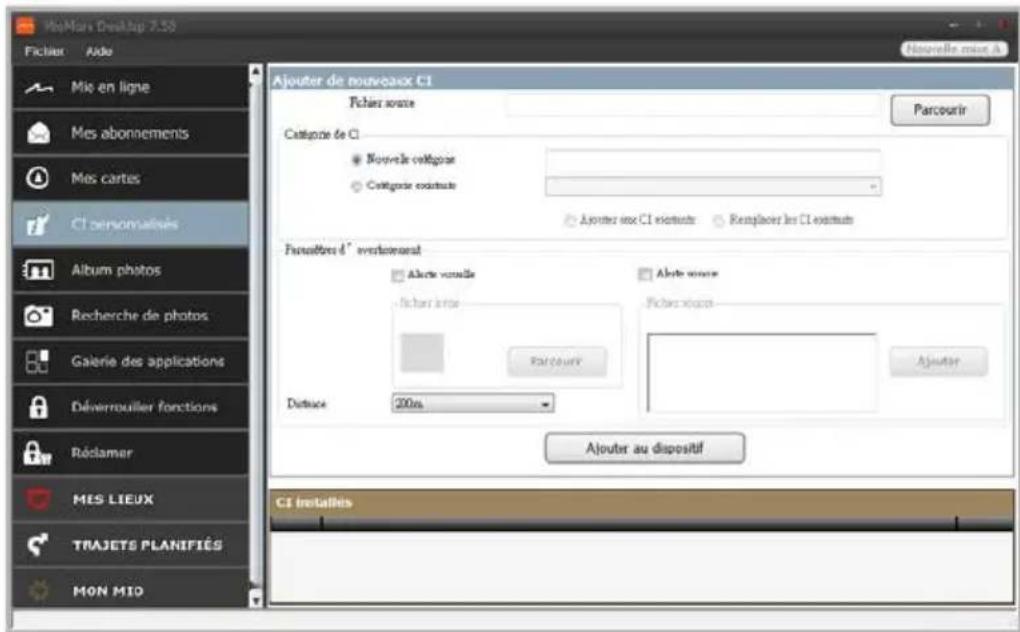This screenshot has height=632, width=1020.
Task: Click the CI installés panel header
Action: 641,503
